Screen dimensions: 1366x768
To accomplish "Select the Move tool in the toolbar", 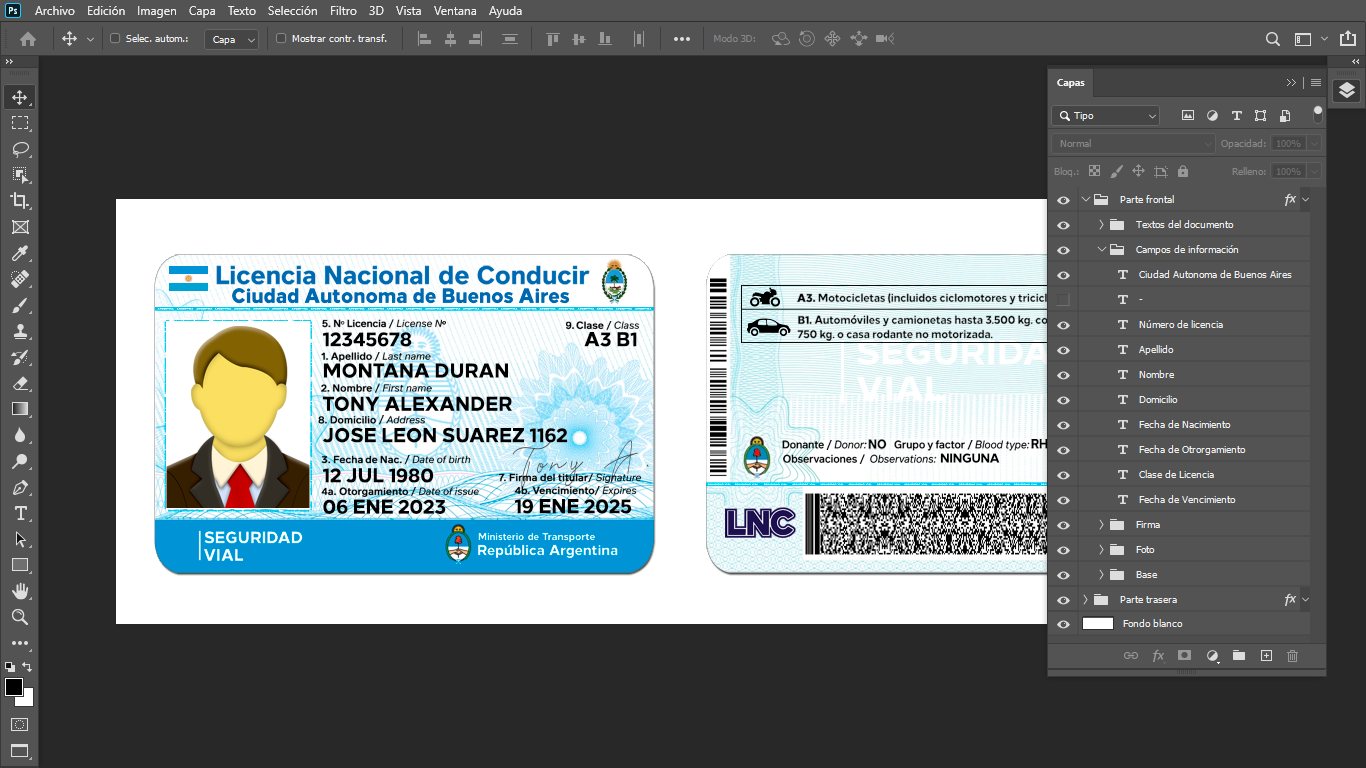I will pyautogui.click(x=20, y=97).
